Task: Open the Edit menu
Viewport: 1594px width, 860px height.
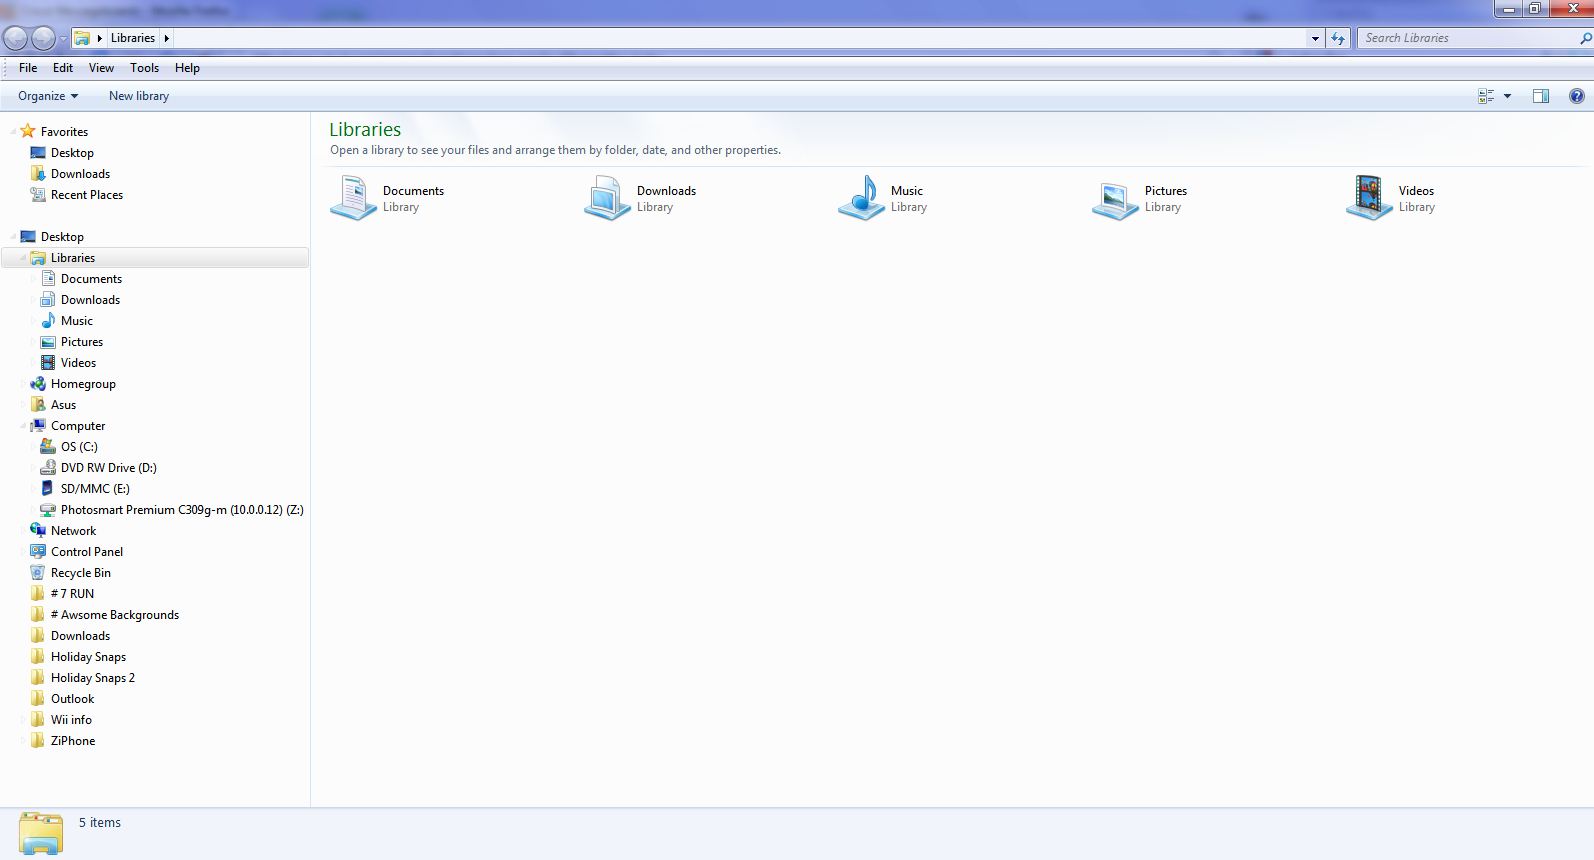Action: (63, 68)
